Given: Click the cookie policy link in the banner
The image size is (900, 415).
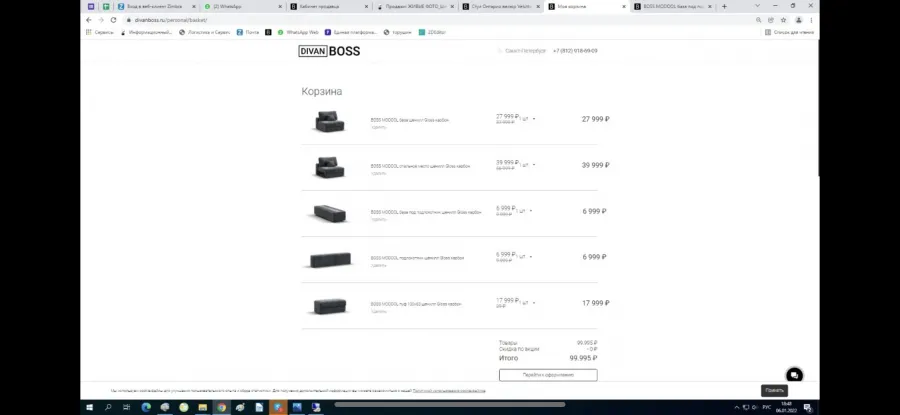Looking at the screenshot, I should pos(449,391).
